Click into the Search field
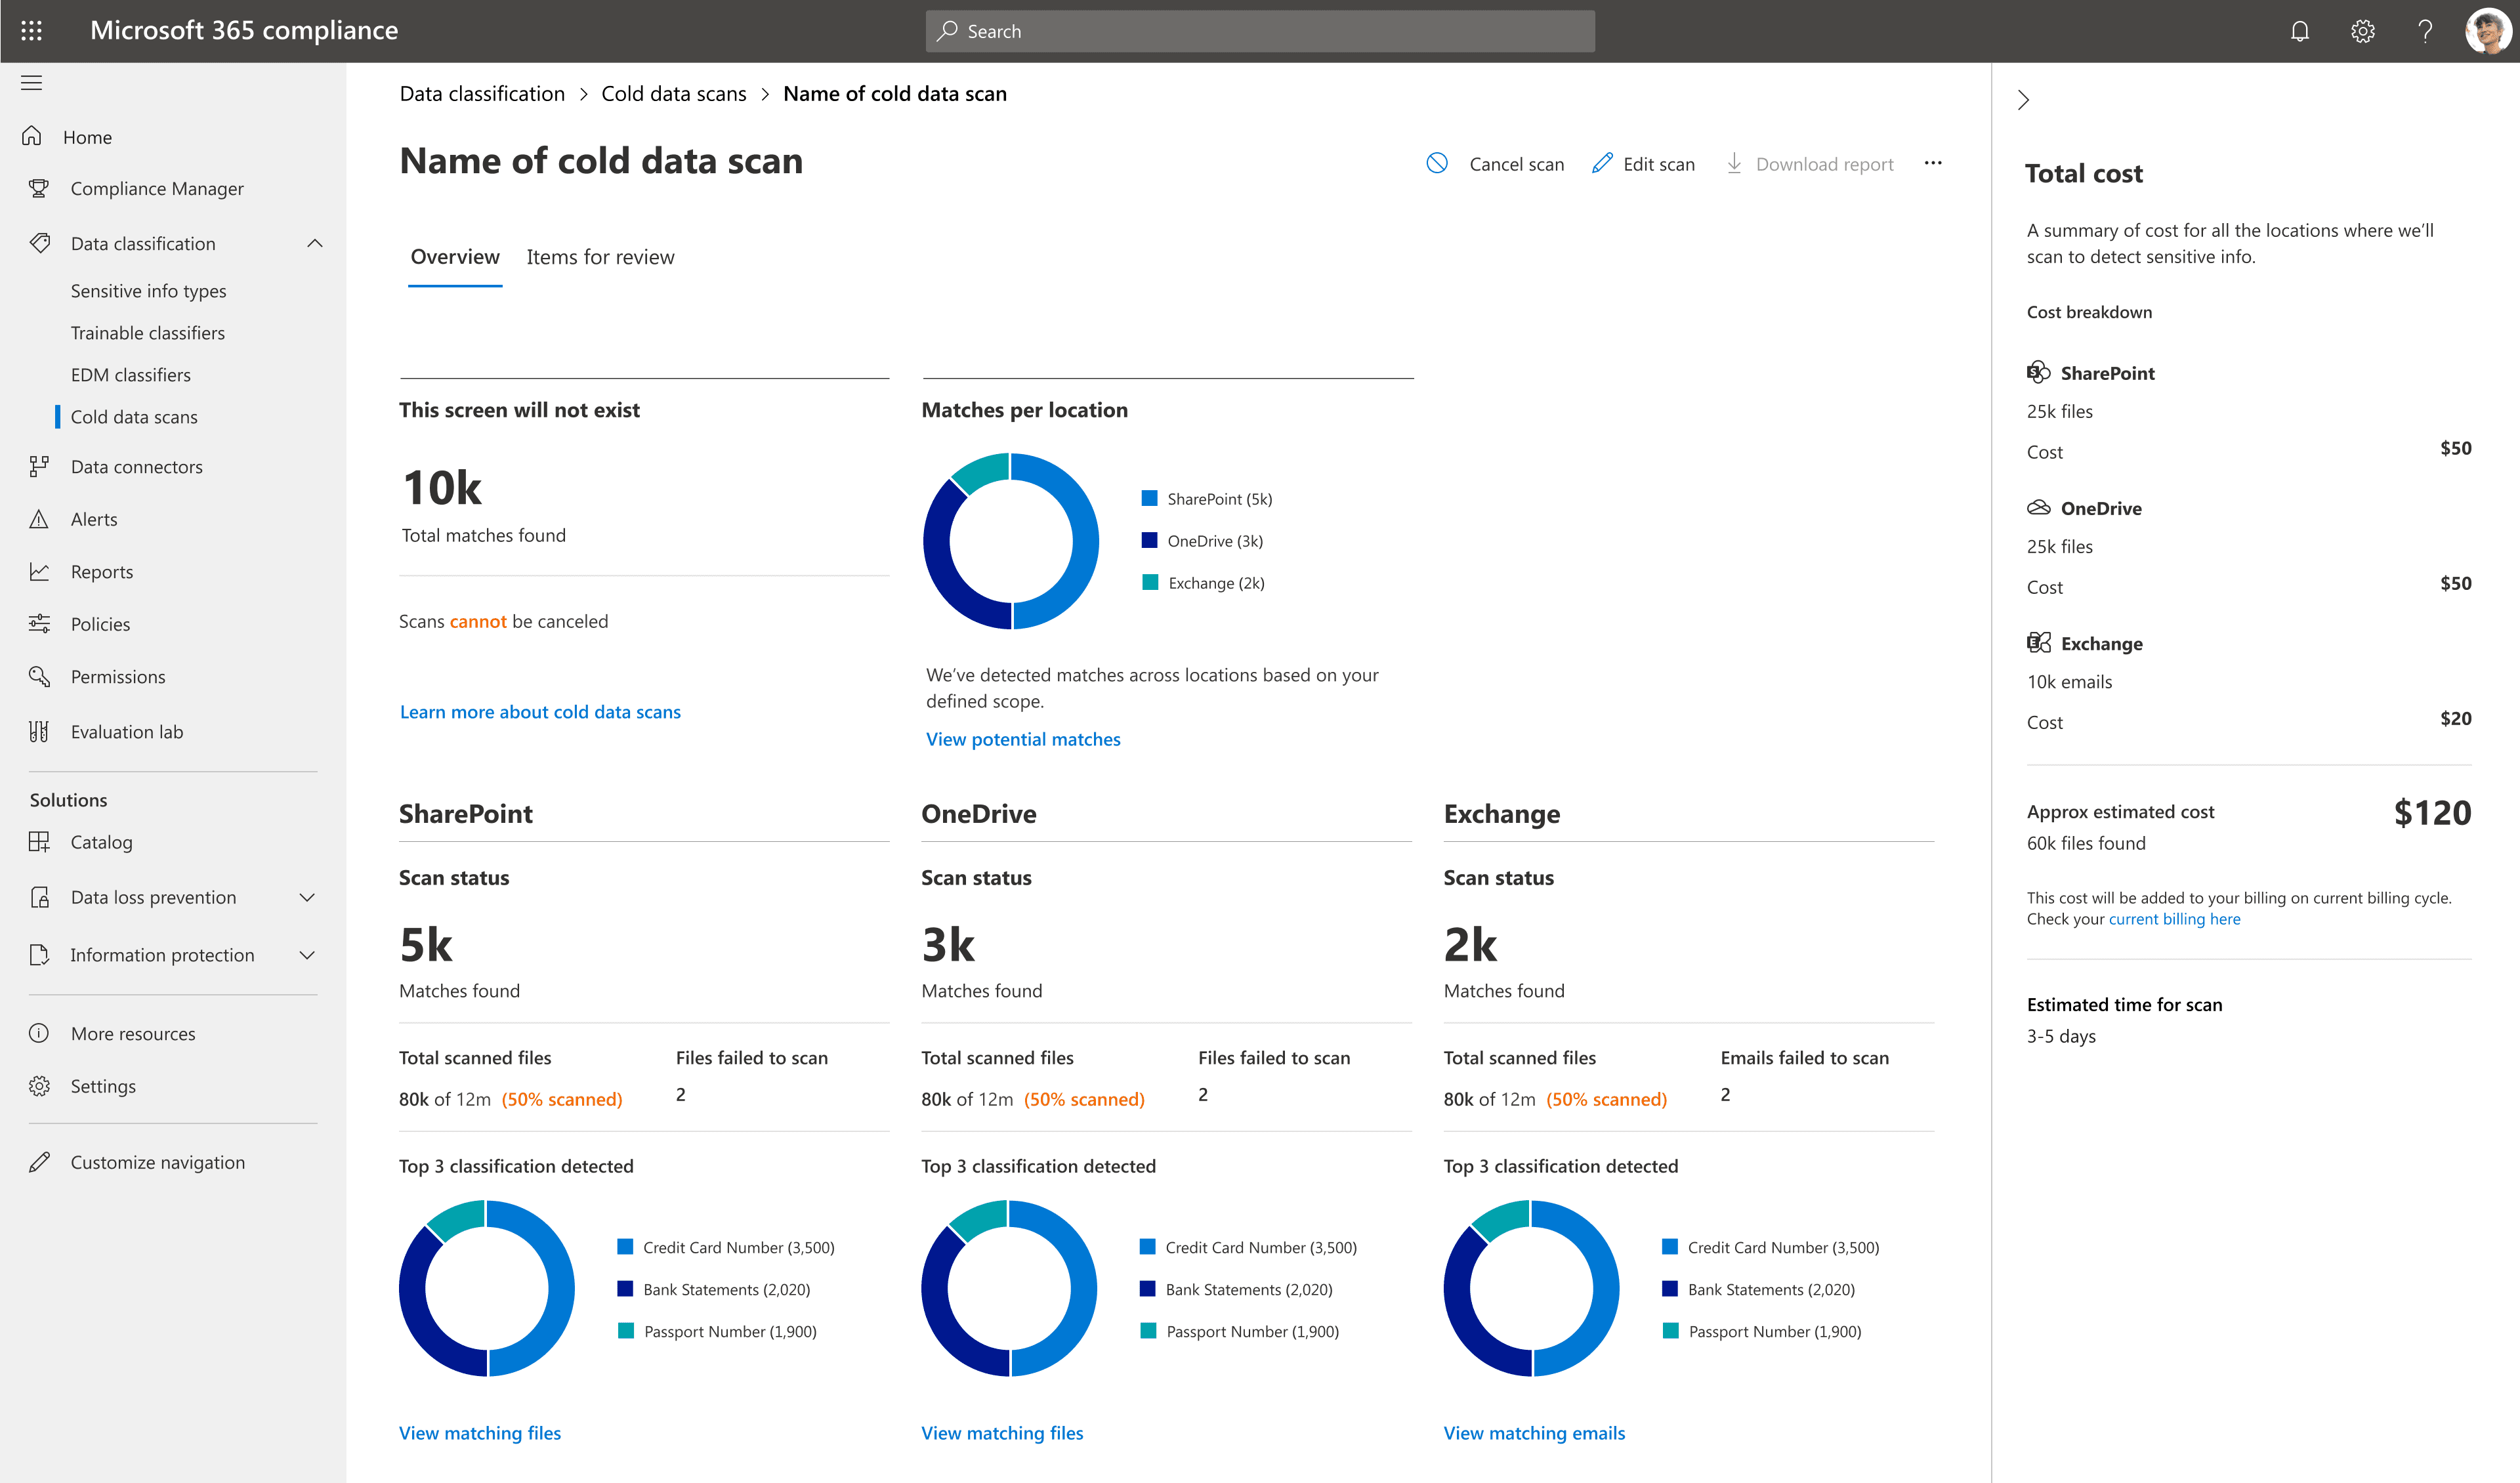 1260,31
